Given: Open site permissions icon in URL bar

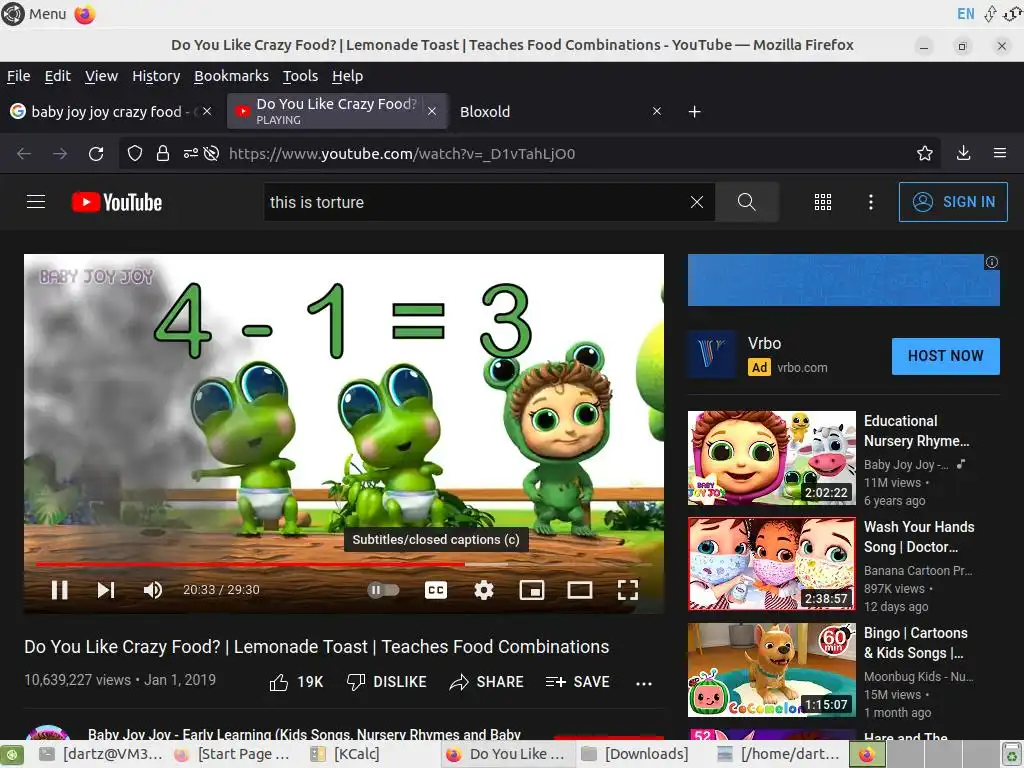Looking at the screenshot, I should (x=191, y=153).
